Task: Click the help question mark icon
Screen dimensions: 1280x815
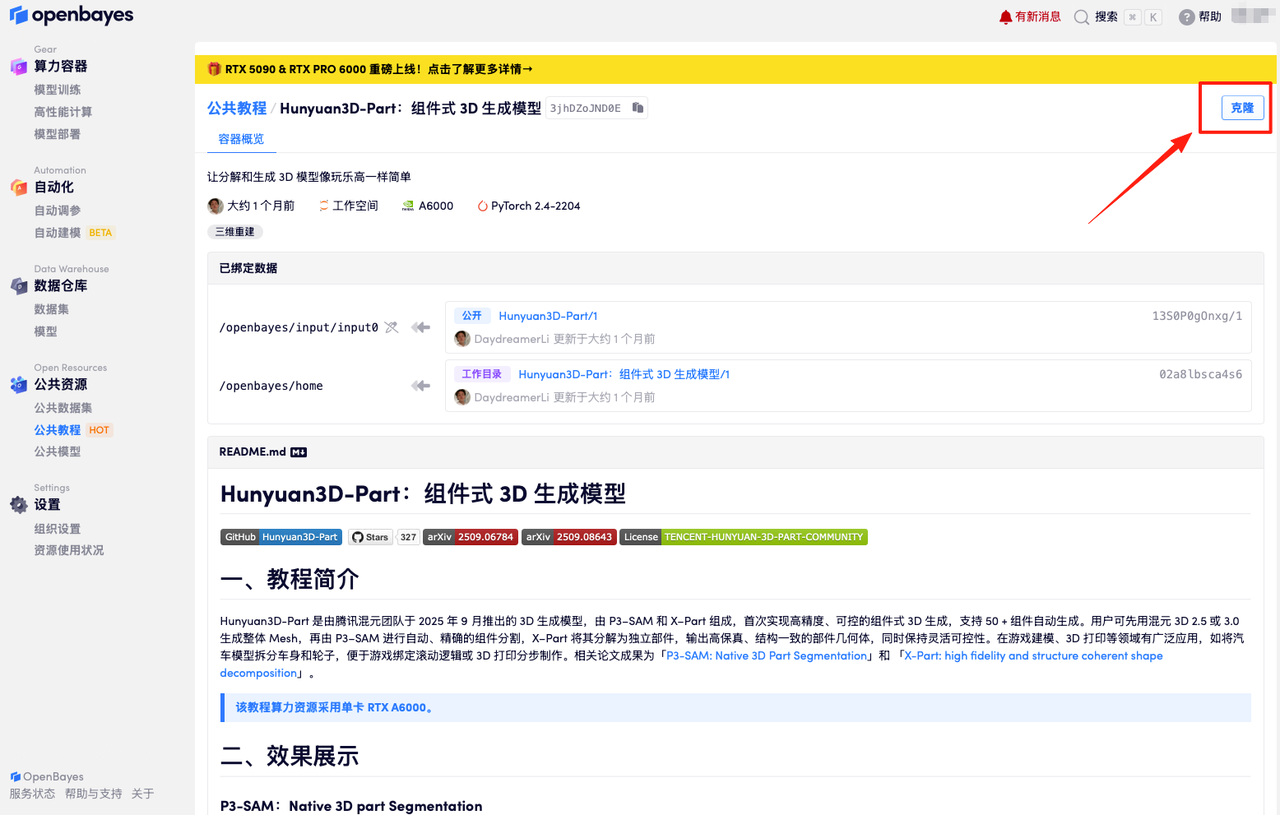Action: coord(1186,17)
